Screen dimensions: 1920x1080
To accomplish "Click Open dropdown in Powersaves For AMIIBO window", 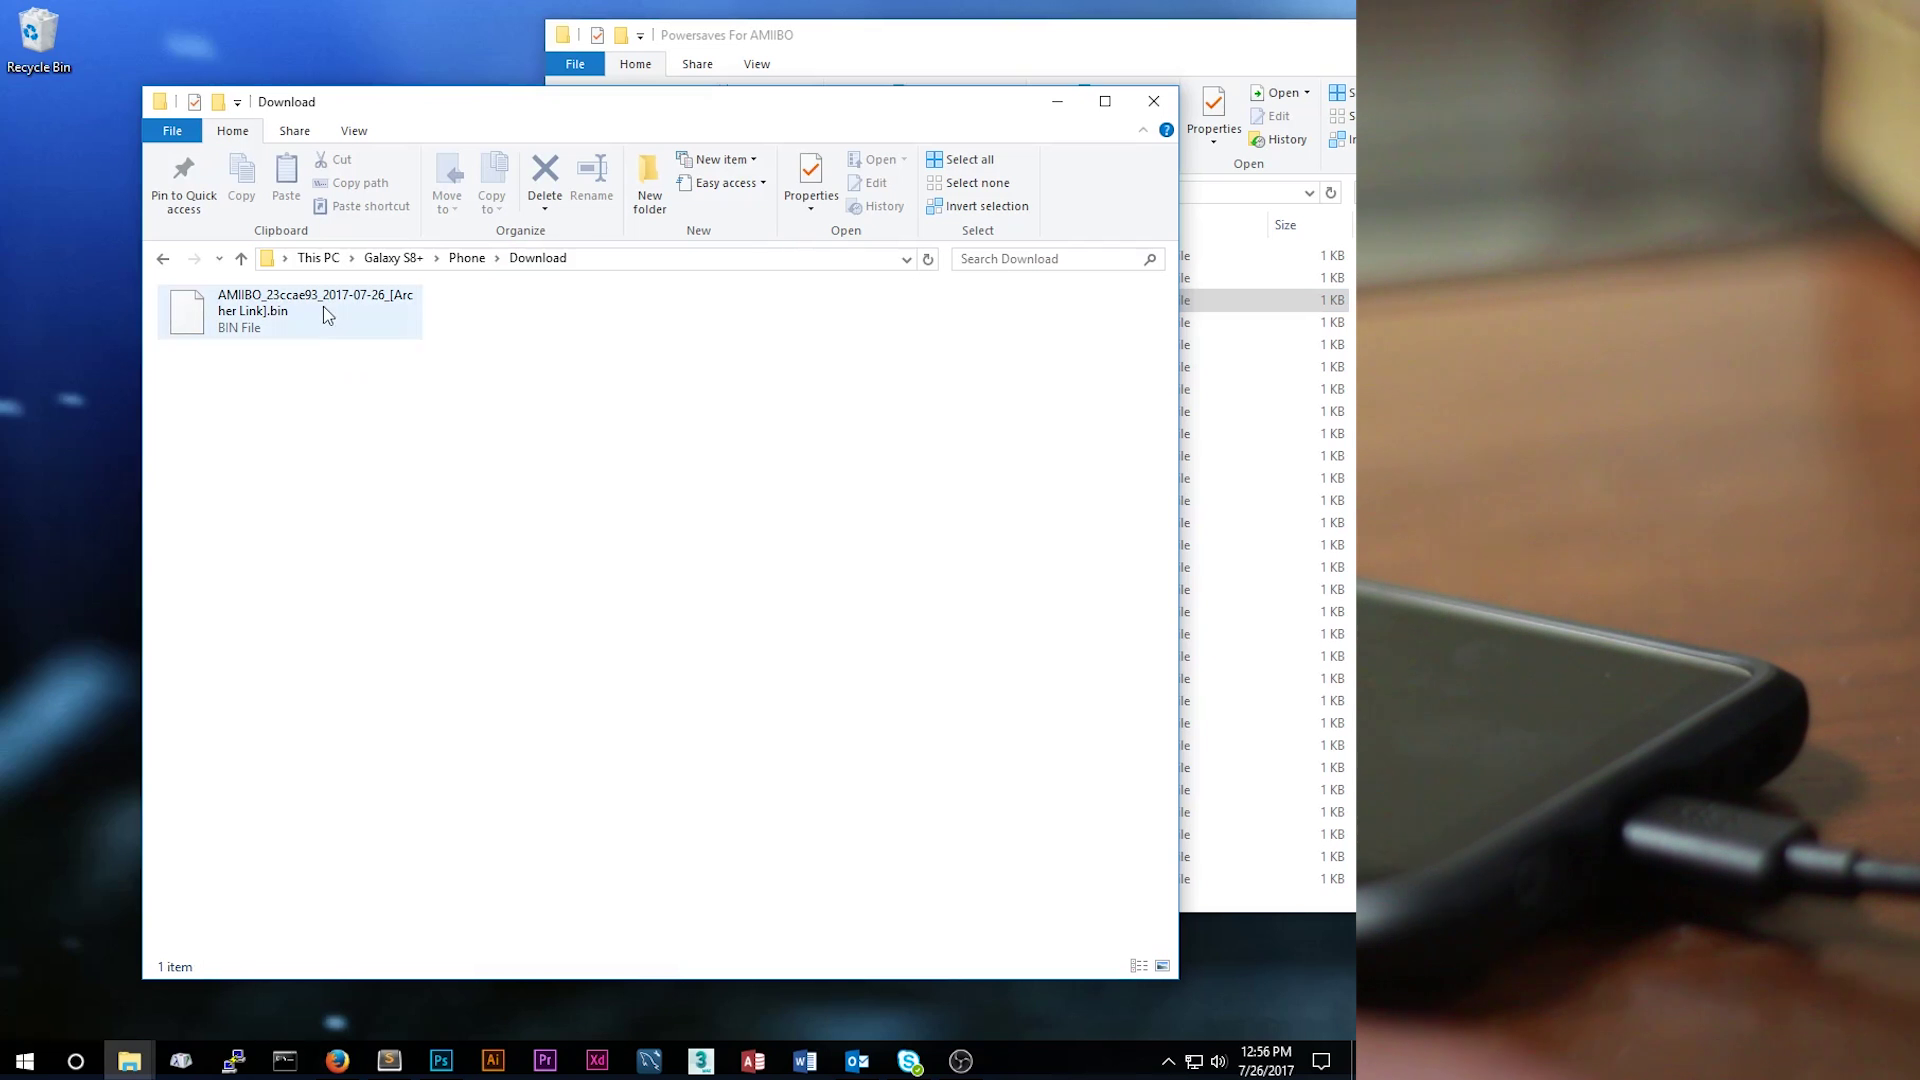I will (x=1280, y=93).
